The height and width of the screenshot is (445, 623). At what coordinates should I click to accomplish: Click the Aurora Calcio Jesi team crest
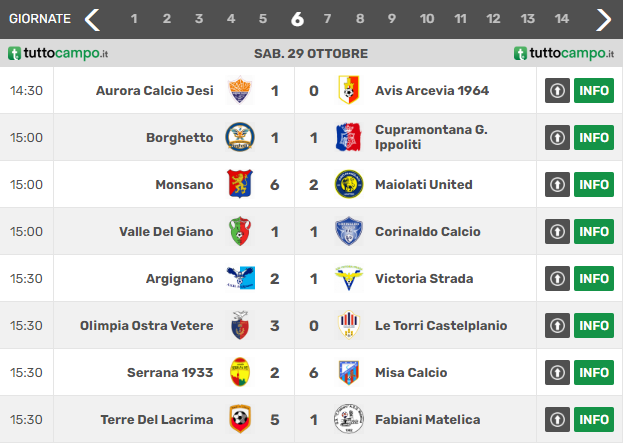tap(240, 90)
